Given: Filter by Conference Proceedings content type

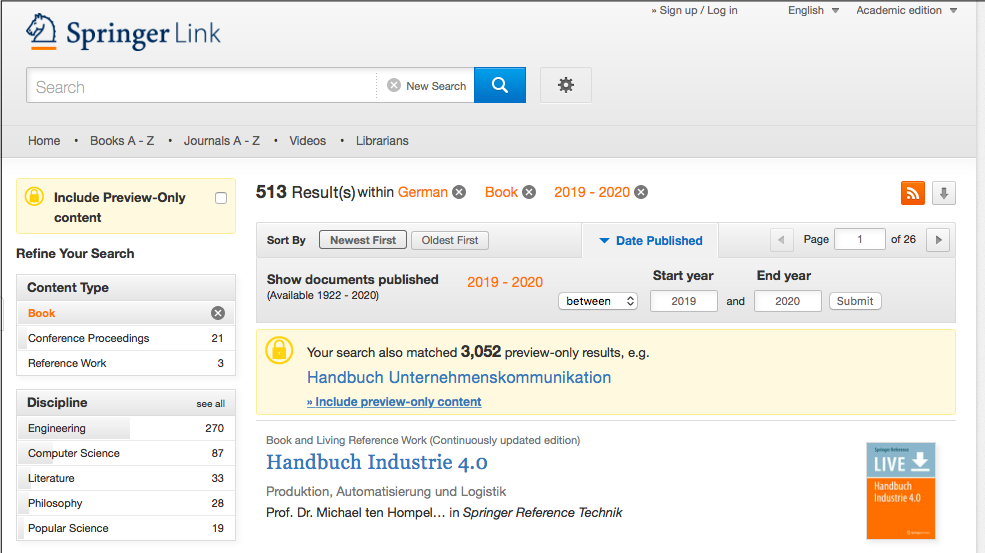Looking at the screenshot, I should (x=126, y=338).
